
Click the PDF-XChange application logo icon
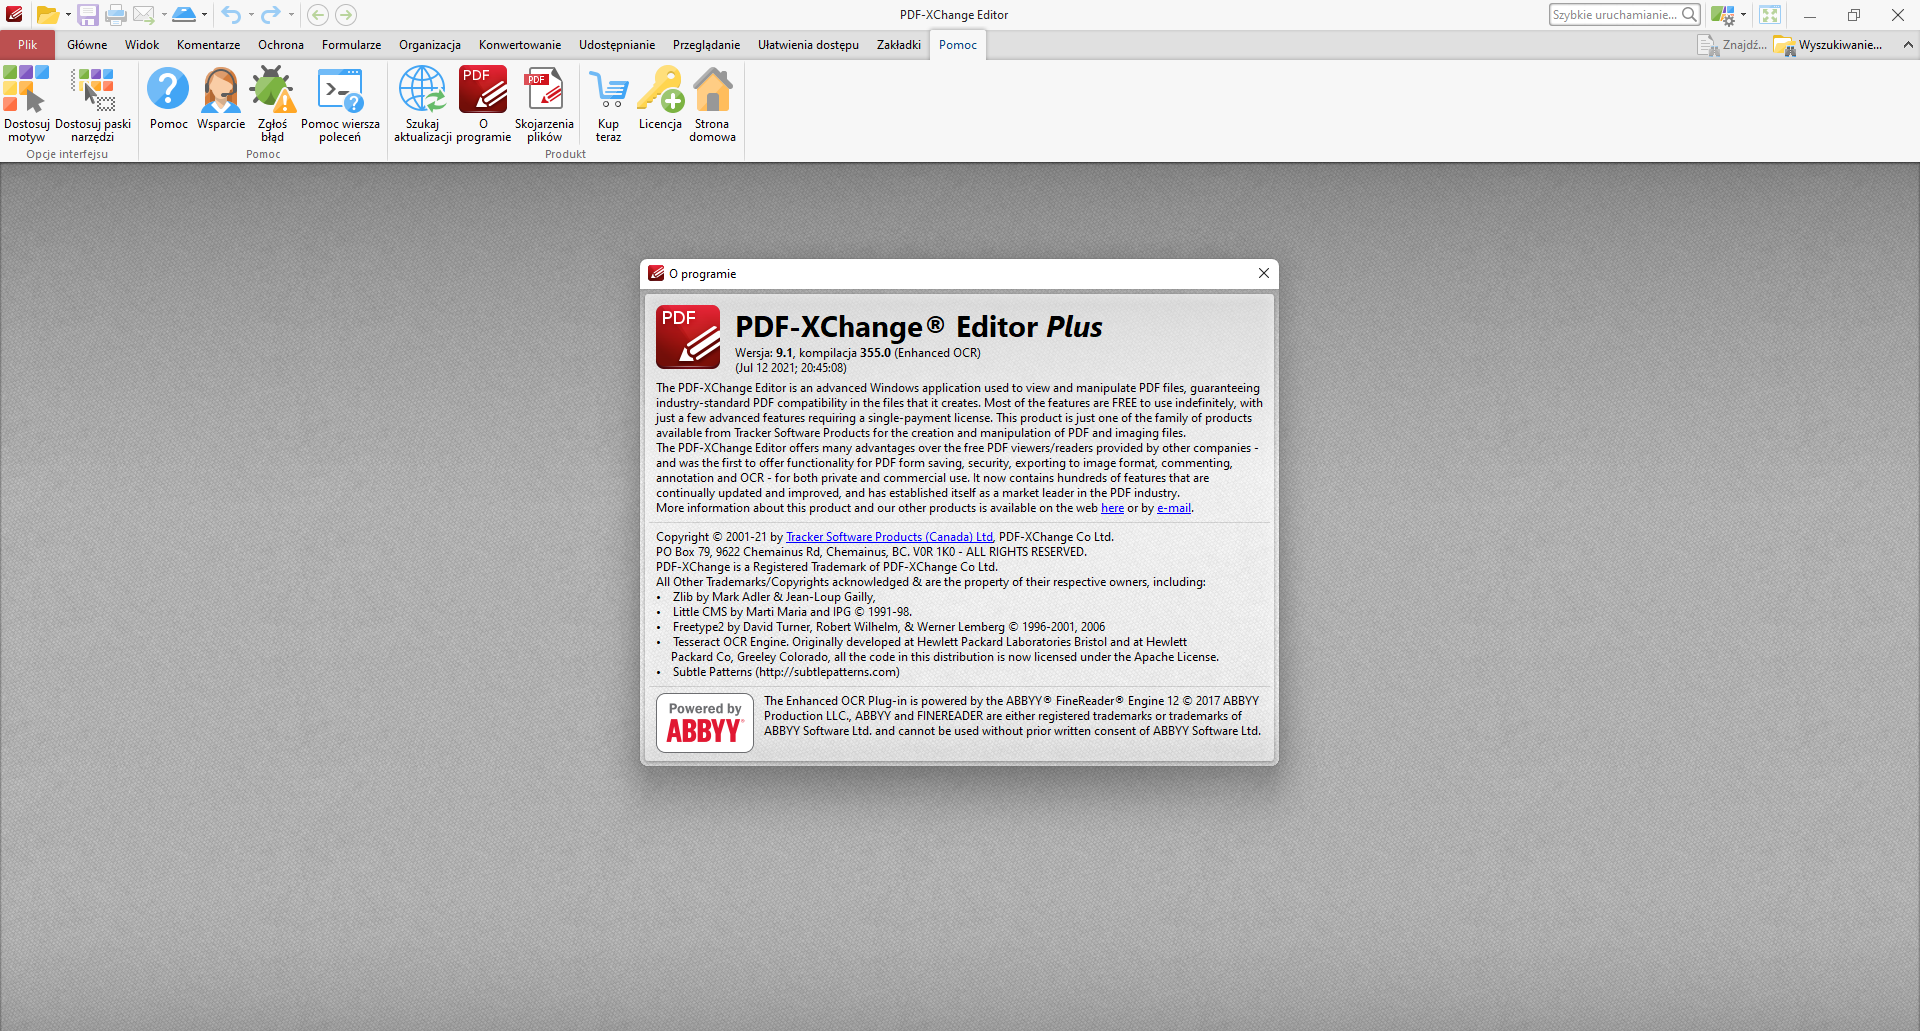[14, 15]
